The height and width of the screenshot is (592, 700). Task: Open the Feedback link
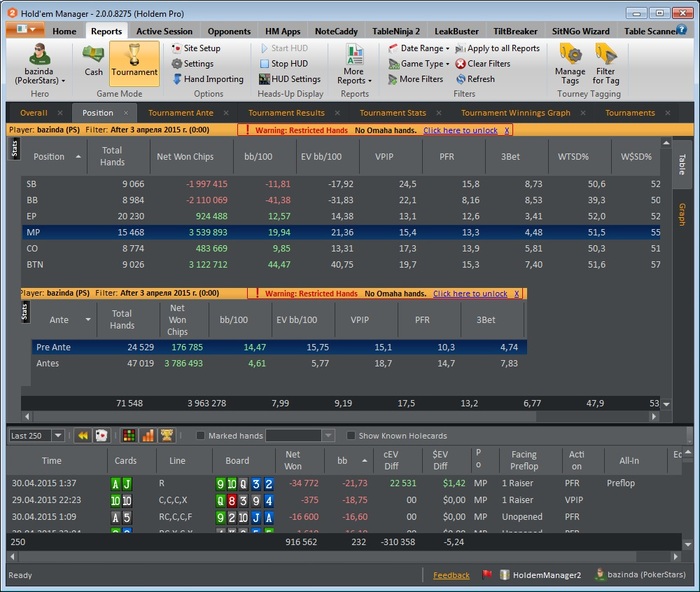coord(451,575)
